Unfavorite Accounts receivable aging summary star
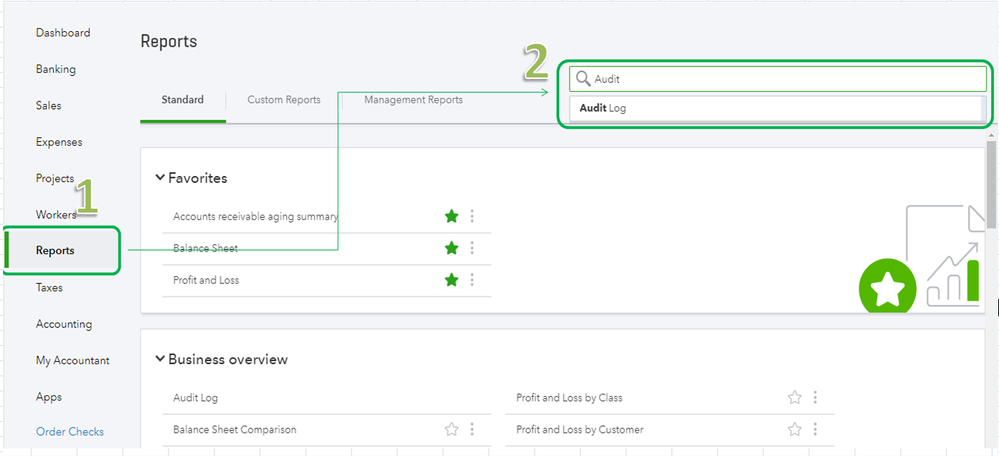This screenshot has width=999, height=456. [451, 216]
